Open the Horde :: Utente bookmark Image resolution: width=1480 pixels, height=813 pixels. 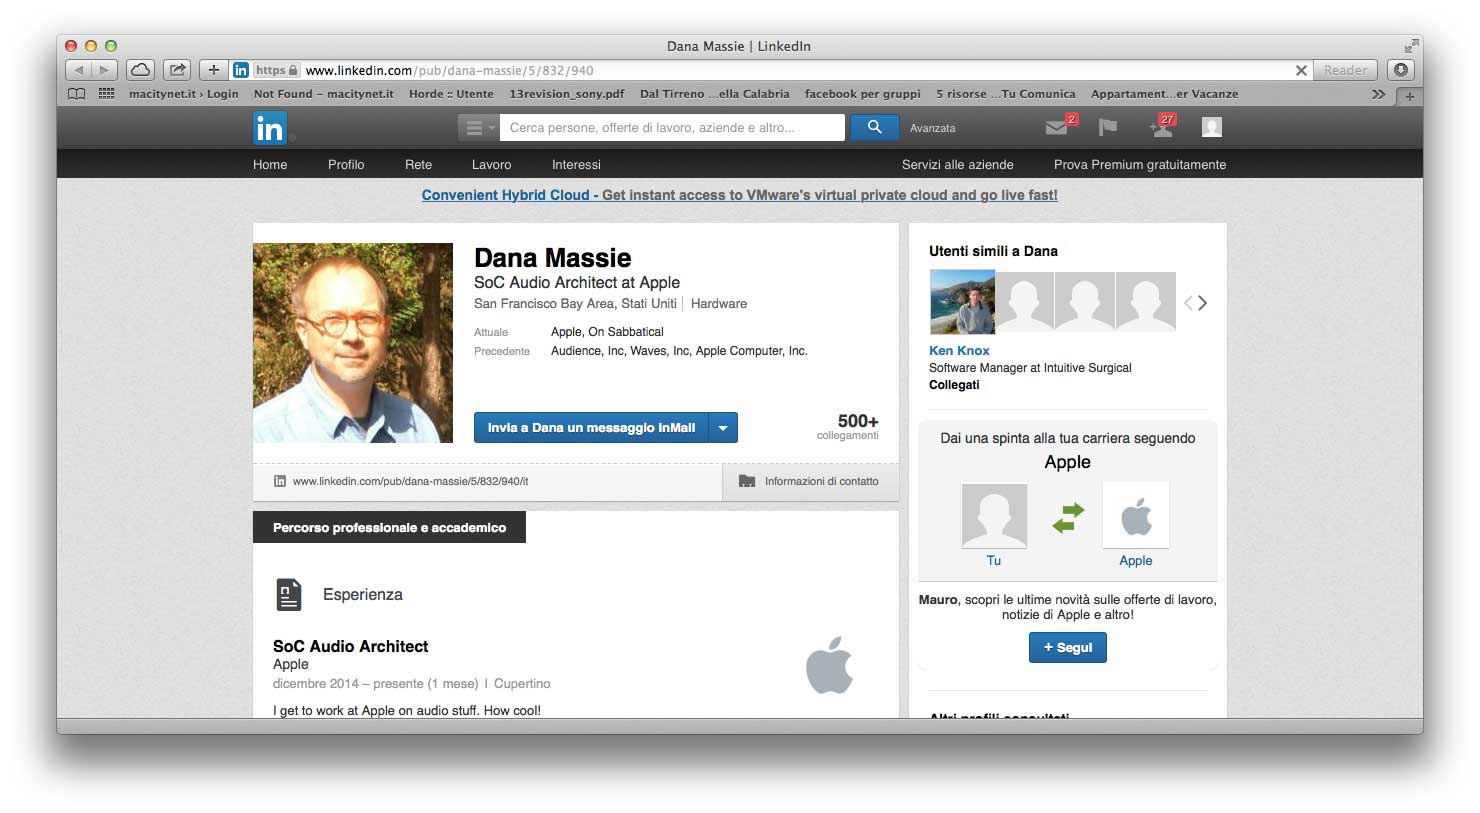[451, 94]
